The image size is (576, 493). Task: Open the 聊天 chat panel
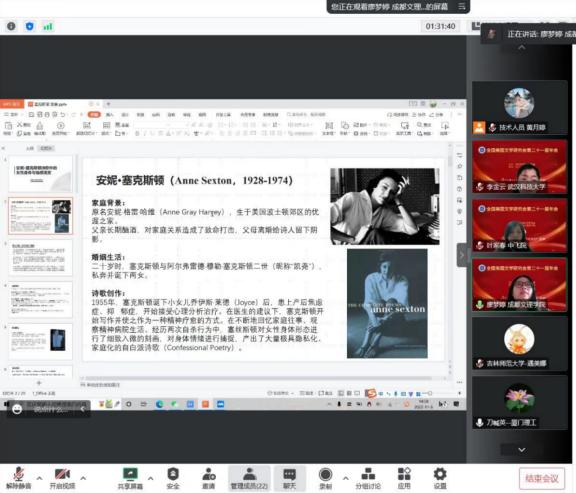(289, 478)
